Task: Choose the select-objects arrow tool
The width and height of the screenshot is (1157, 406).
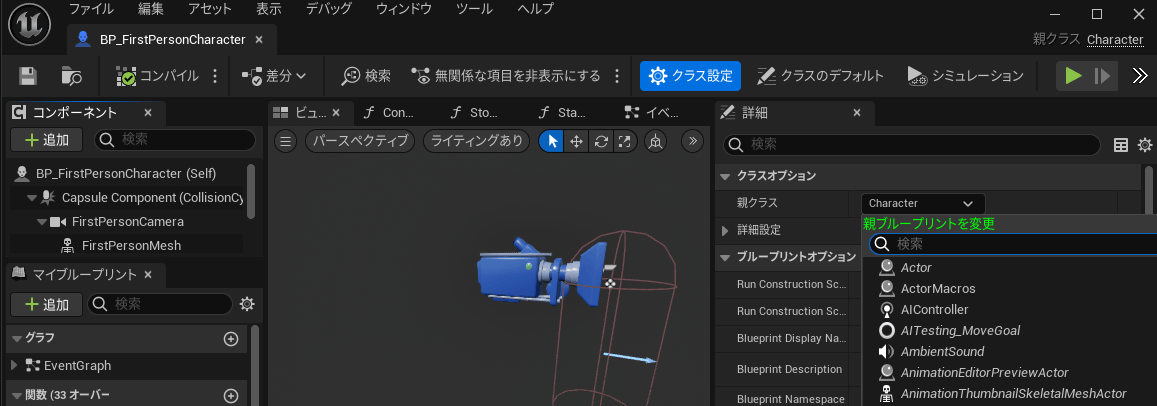Action: [x=551, y=141]
